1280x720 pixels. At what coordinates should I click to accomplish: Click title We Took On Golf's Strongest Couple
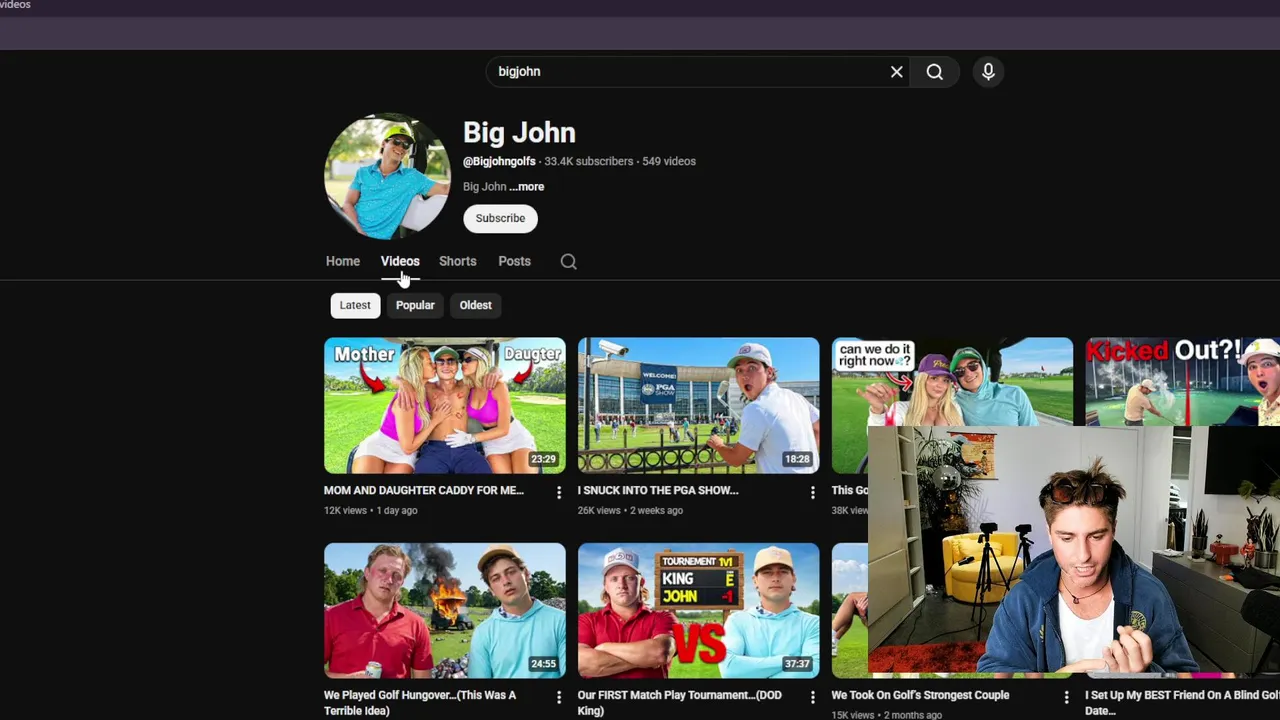[x=920, y=695]
